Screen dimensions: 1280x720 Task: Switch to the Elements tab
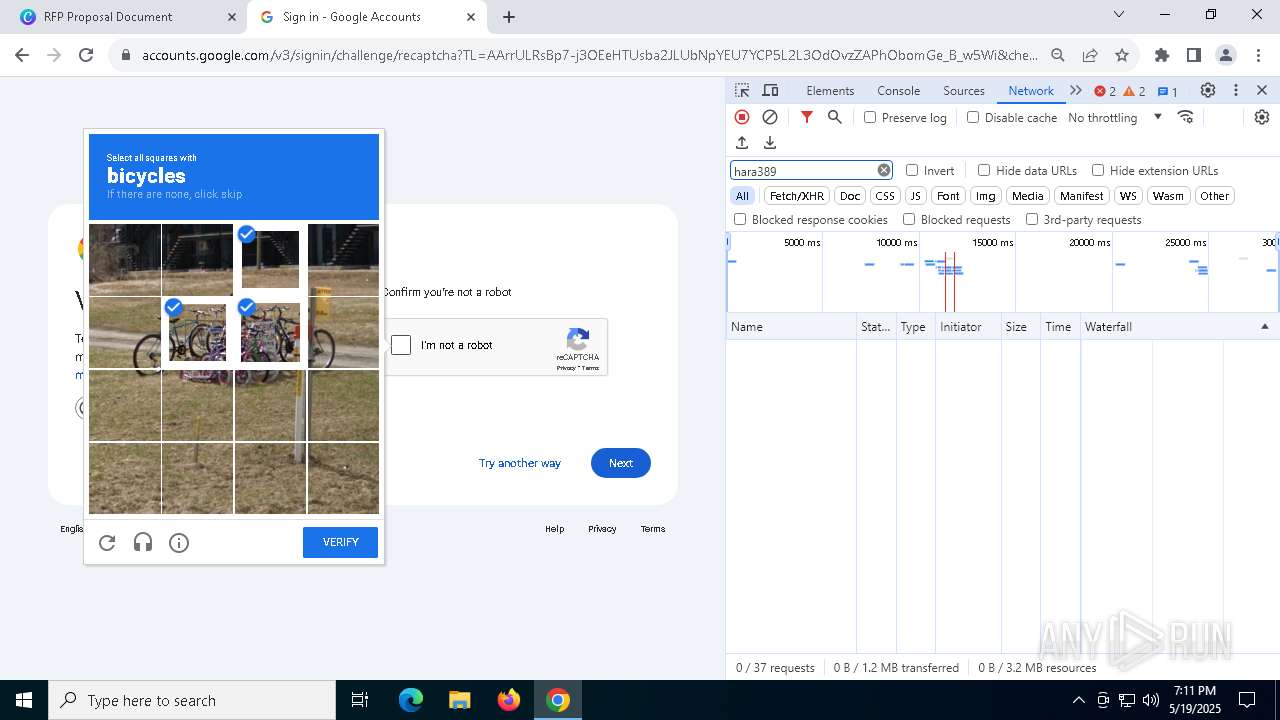click(x=830, y=90)
